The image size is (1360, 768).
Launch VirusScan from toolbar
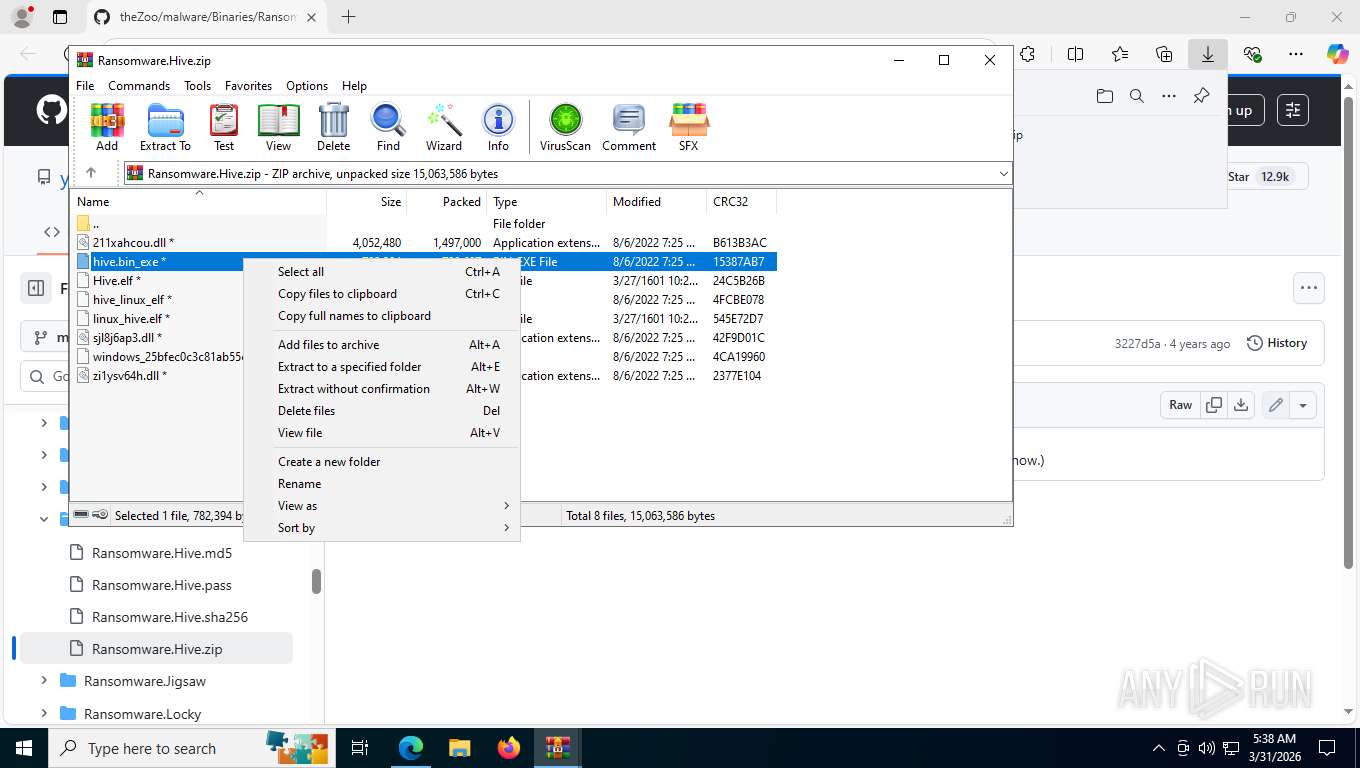tap(565, 127)
